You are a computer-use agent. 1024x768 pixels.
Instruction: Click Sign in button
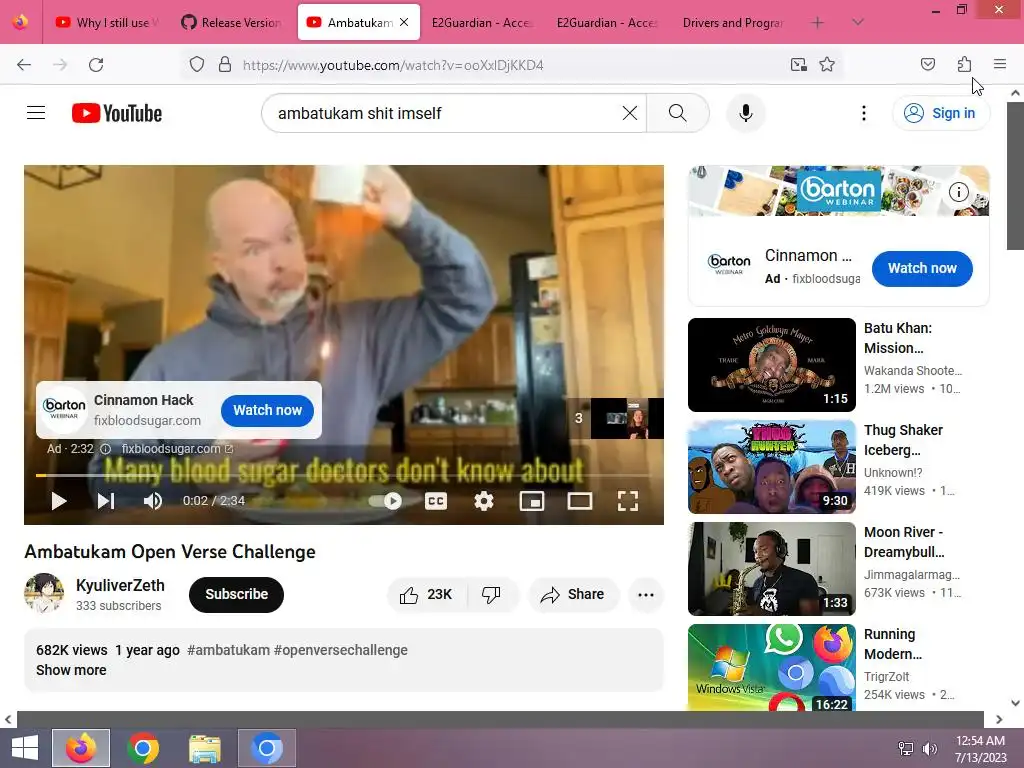[x=941, y=113]
